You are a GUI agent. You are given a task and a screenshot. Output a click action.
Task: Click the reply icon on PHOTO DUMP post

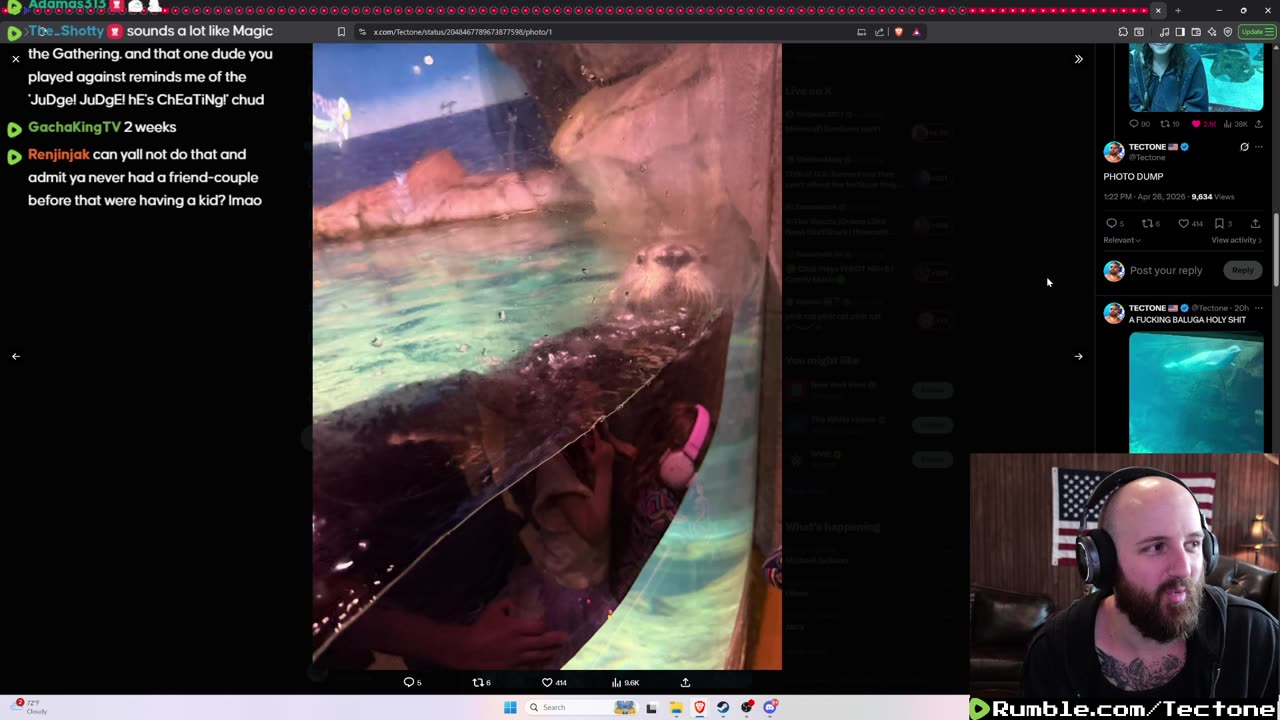(1111, 223)
